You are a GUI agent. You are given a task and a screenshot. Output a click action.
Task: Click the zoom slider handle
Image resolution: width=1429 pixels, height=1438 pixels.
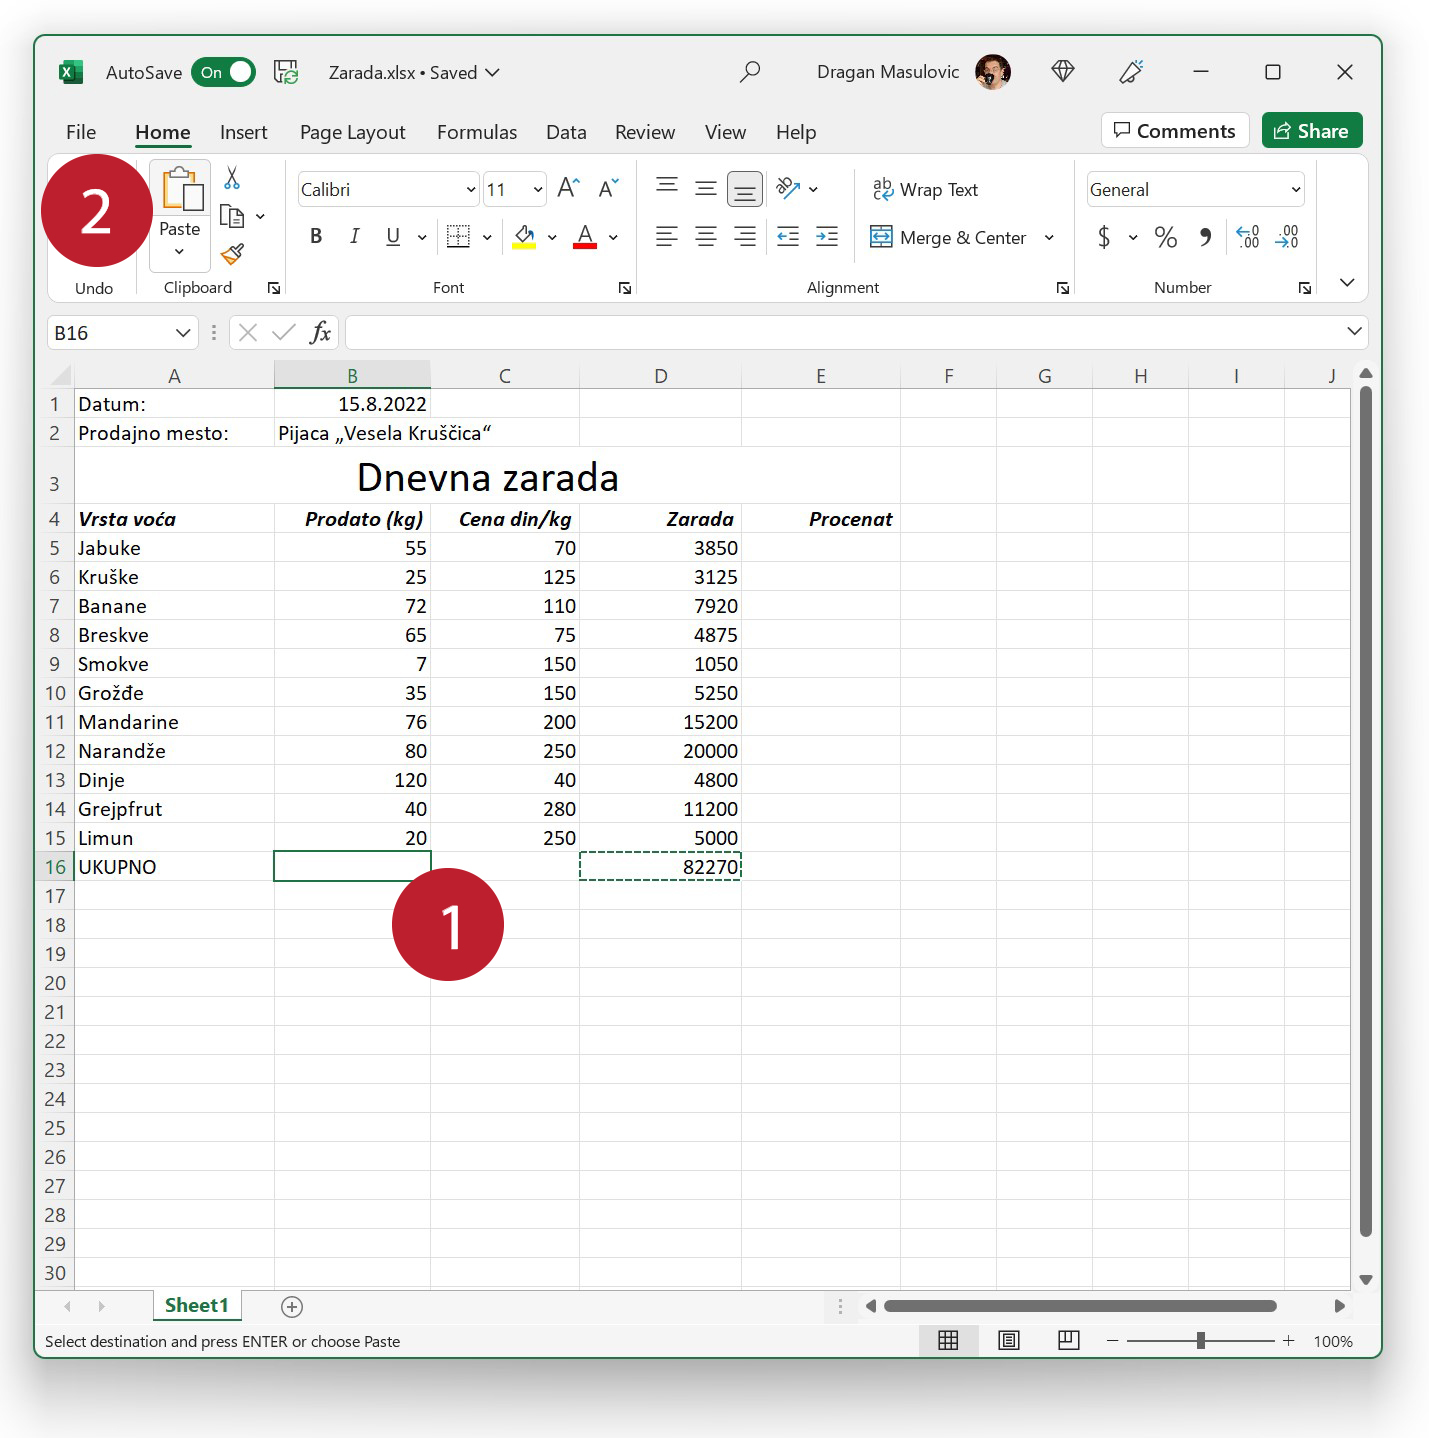[x=1201, y=1340]
